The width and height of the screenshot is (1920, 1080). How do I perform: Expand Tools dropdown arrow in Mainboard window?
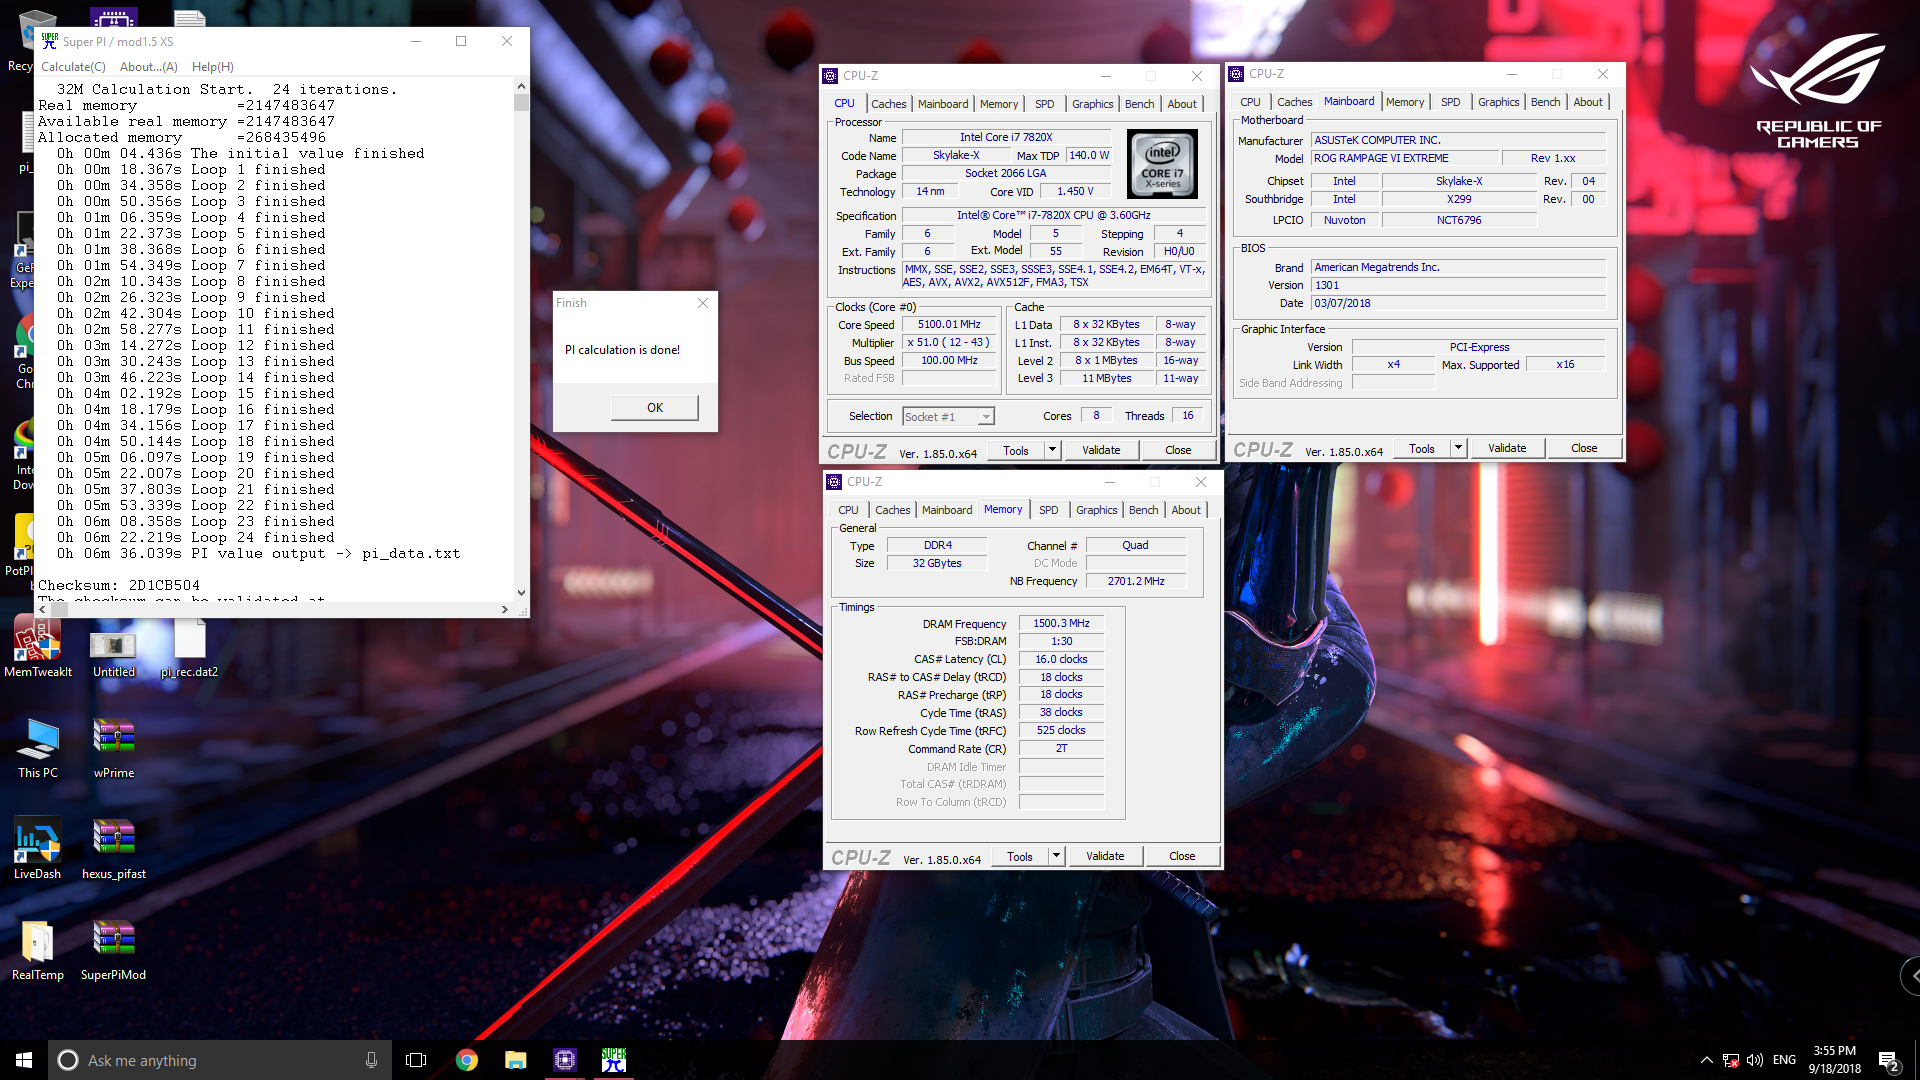pos(1458,448)
